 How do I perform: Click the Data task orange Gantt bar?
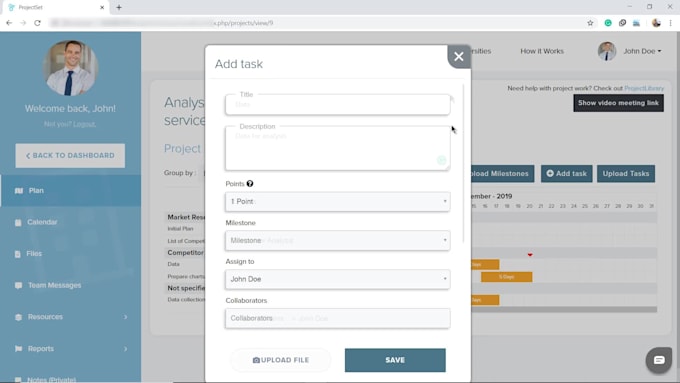click(485, 264)
